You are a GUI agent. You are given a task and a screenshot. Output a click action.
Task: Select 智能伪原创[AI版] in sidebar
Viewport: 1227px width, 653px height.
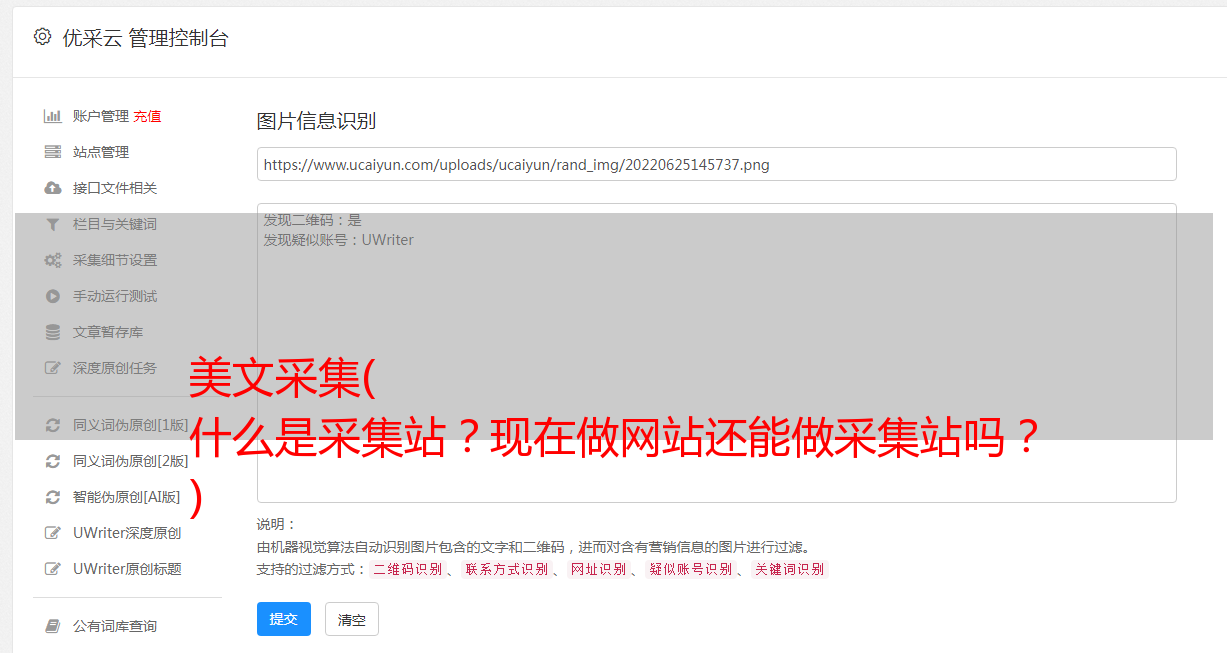coord(127,497)
